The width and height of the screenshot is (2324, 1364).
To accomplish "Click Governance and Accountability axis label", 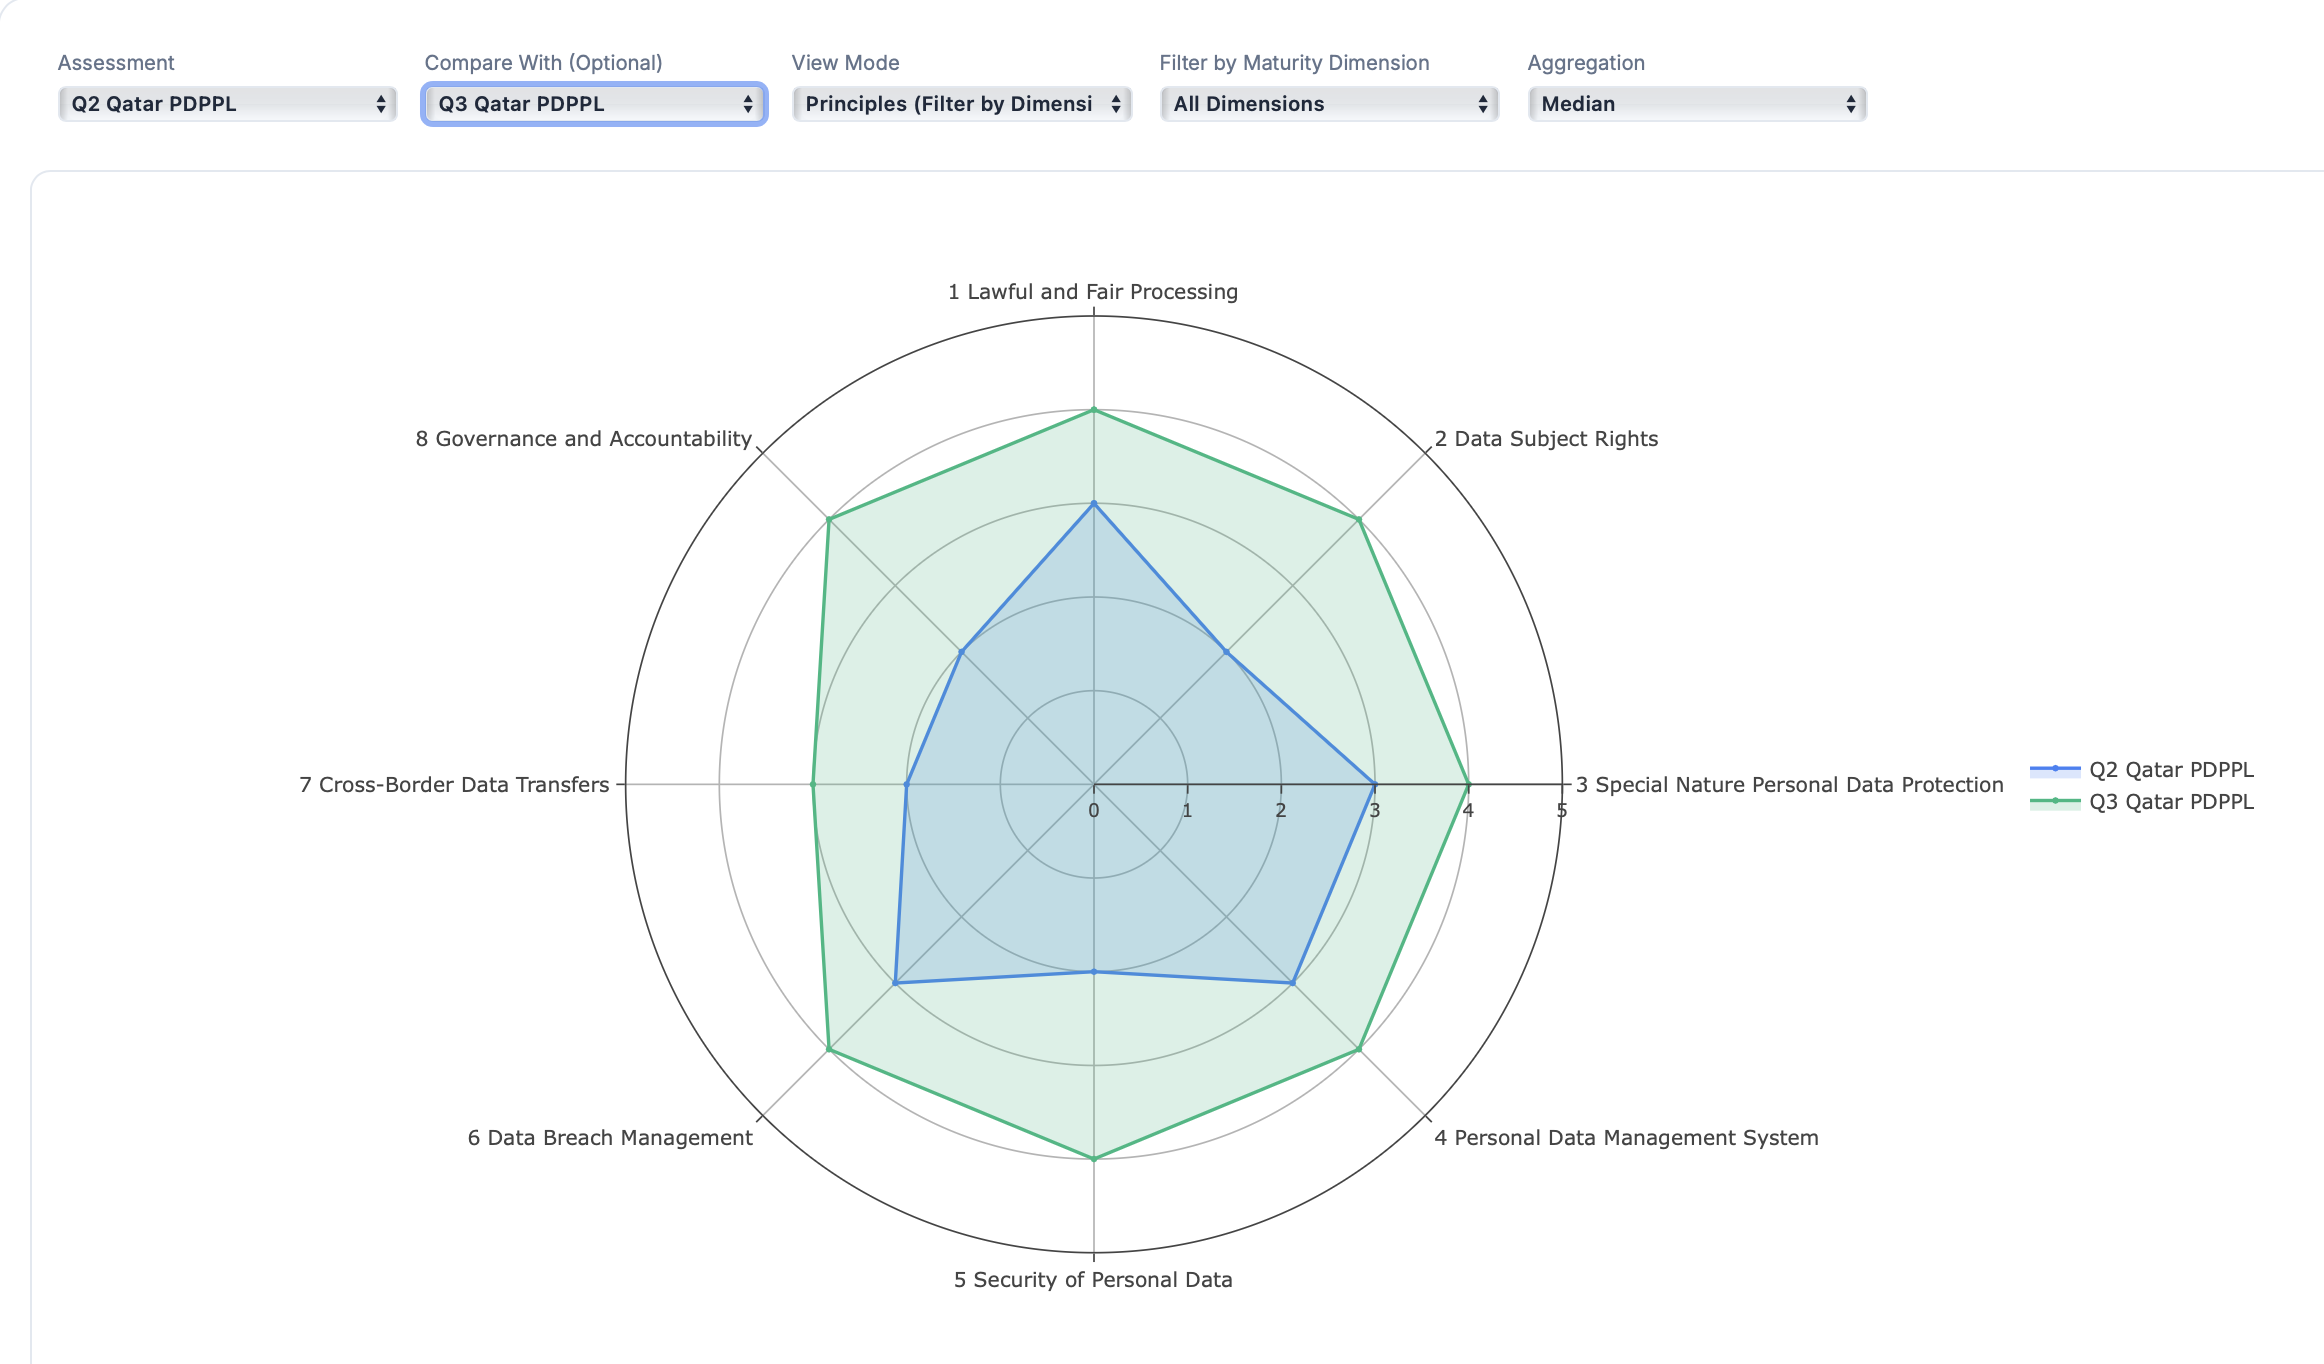I will (585, 438).
